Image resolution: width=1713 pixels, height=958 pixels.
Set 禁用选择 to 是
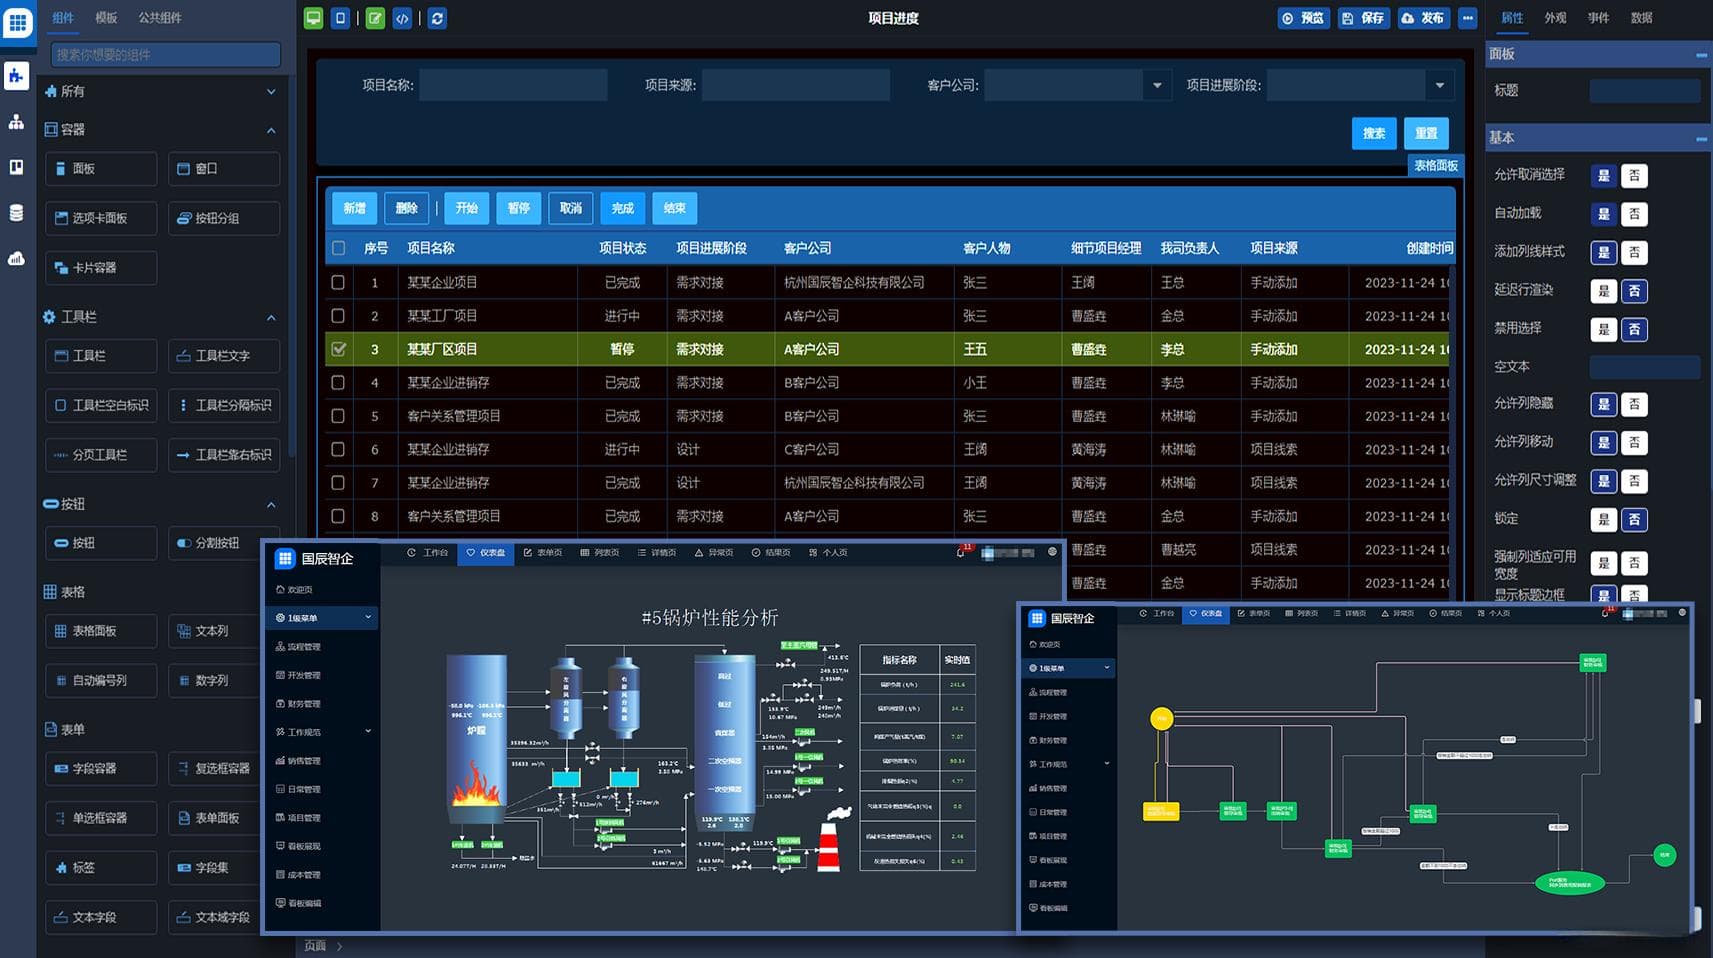coord(1603,329)
